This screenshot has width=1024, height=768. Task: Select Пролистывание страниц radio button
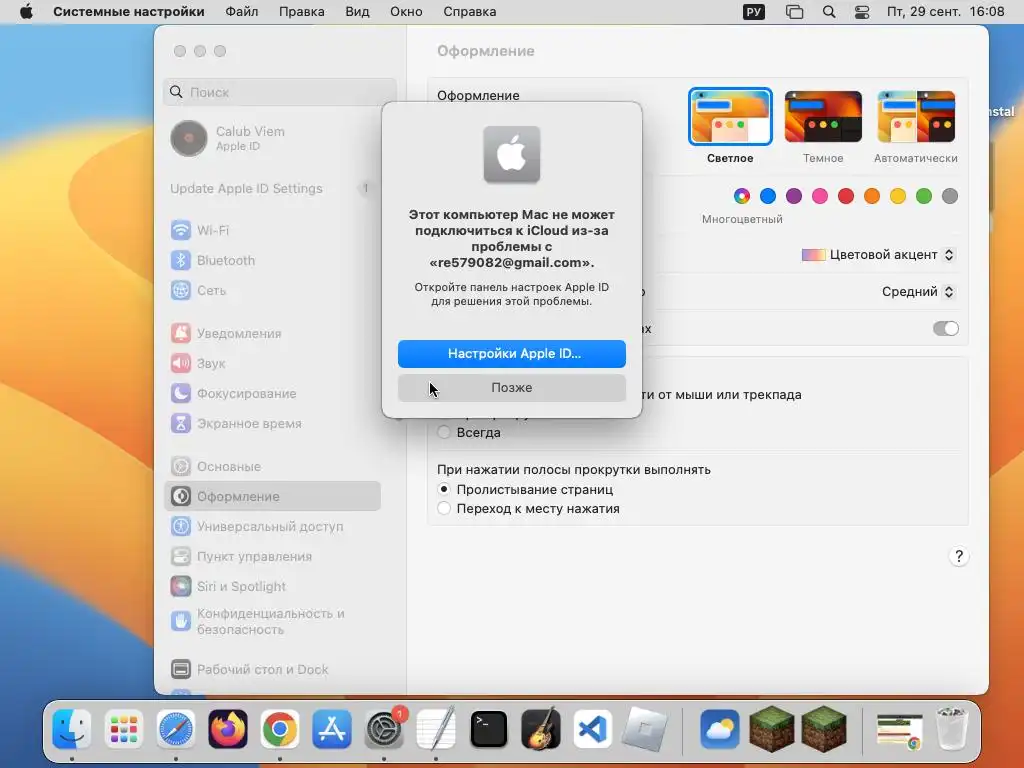[444, 489]
